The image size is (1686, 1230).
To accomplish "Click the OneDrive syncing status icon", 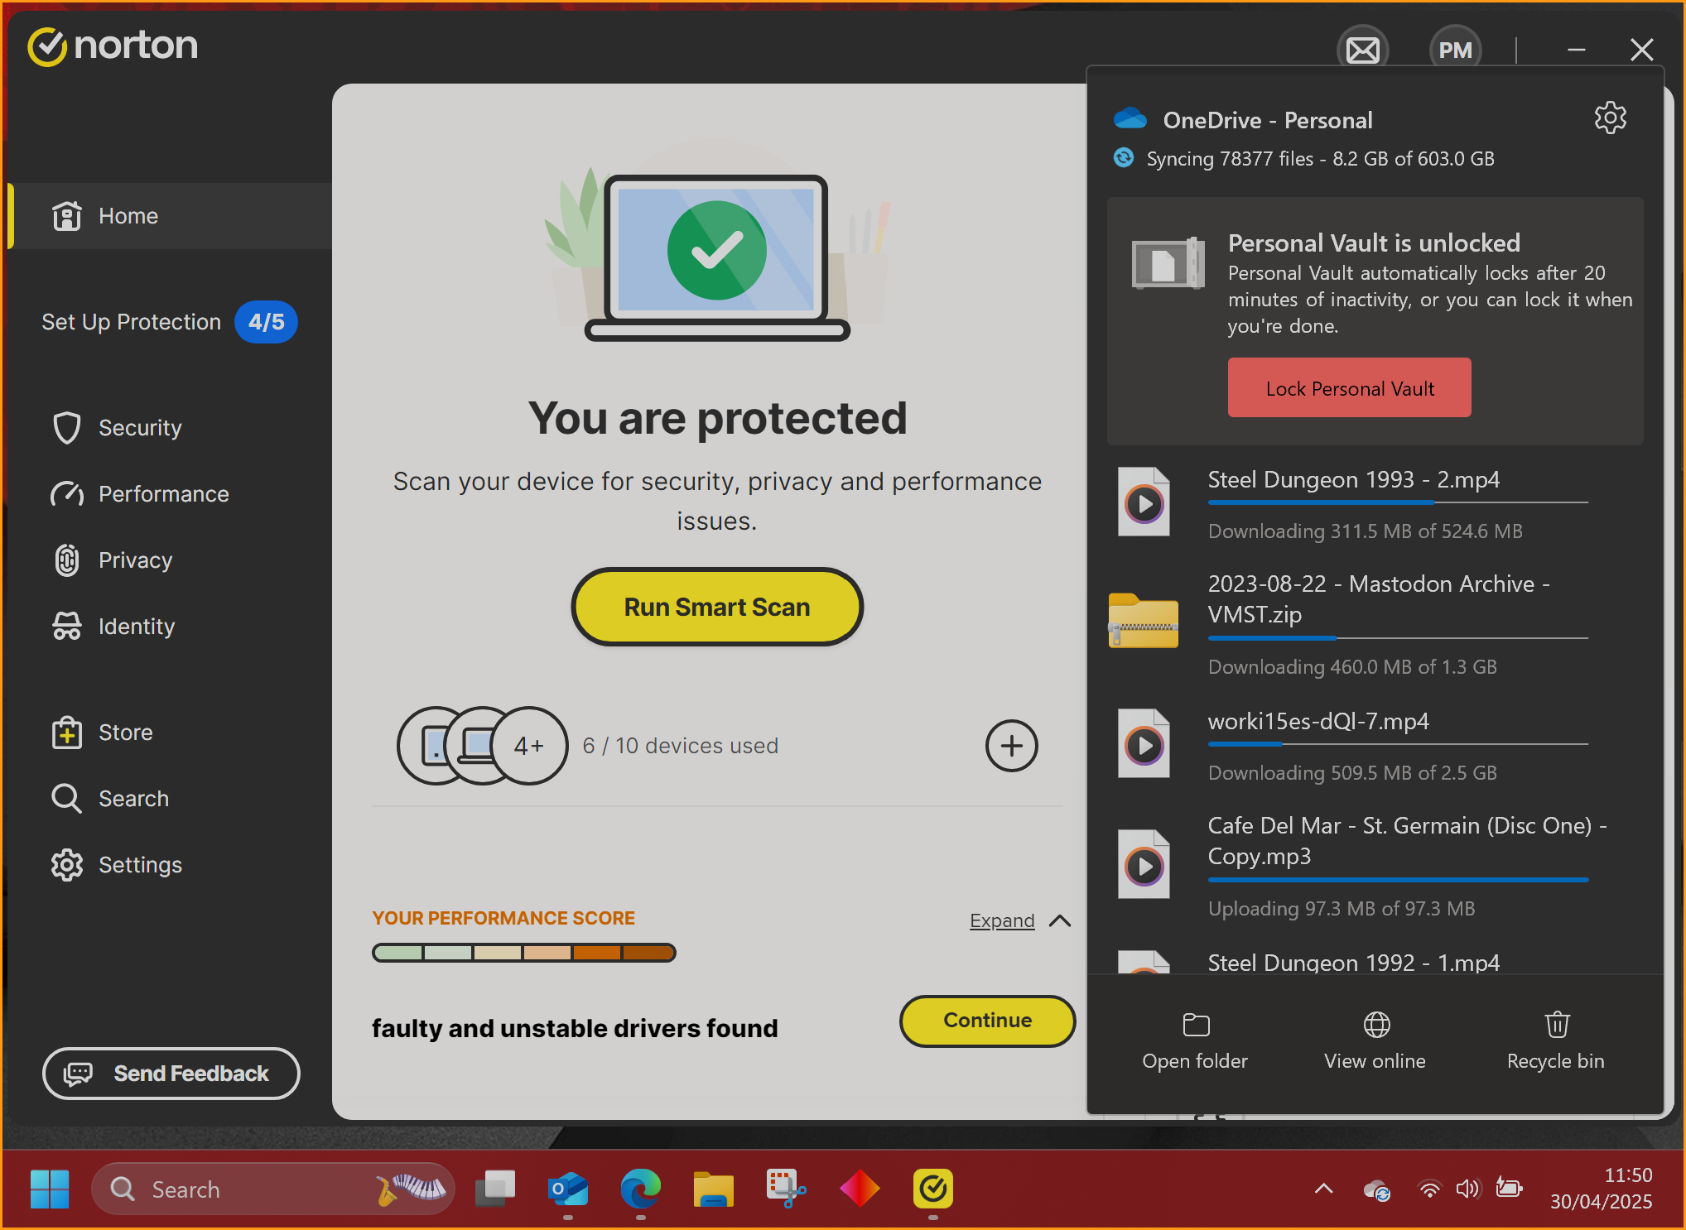I will click(1124, 158).
